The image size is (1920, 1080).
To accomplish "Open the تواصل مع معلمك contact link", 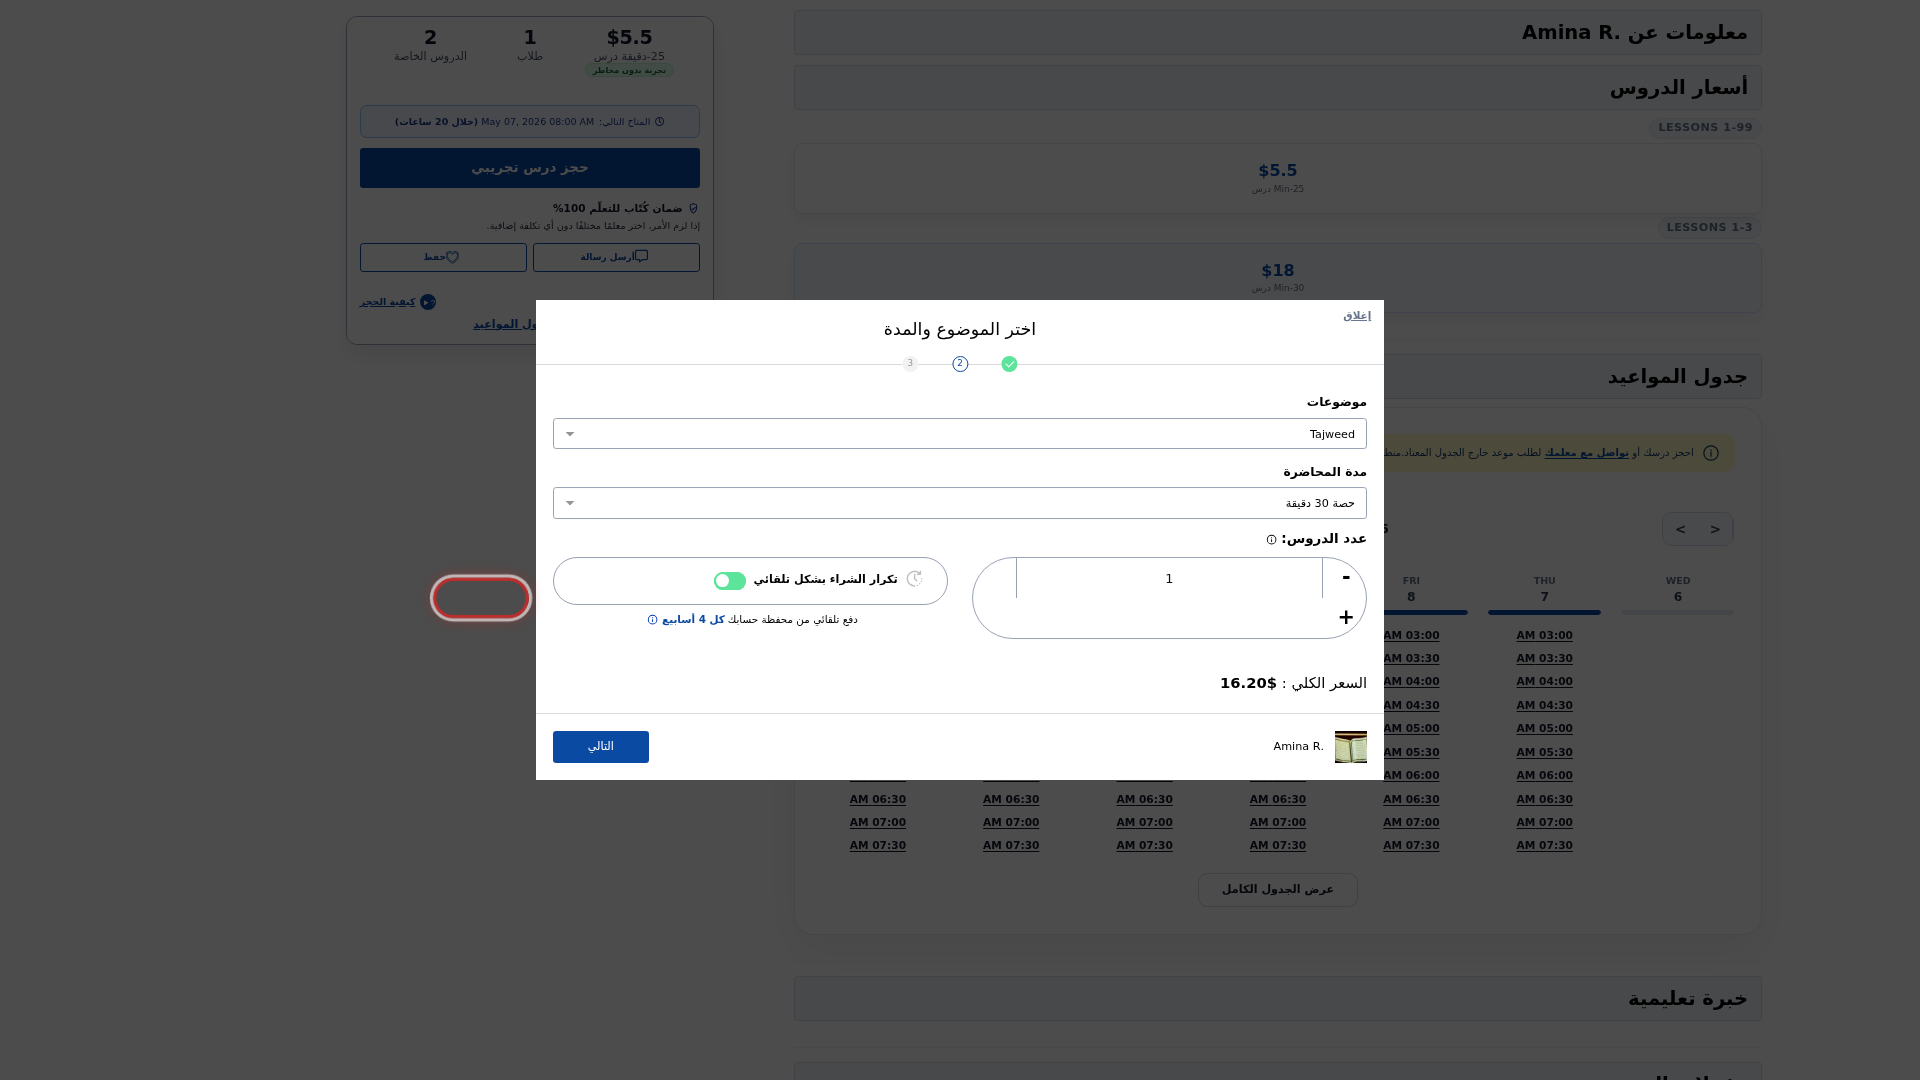I will click(1586, 453).
